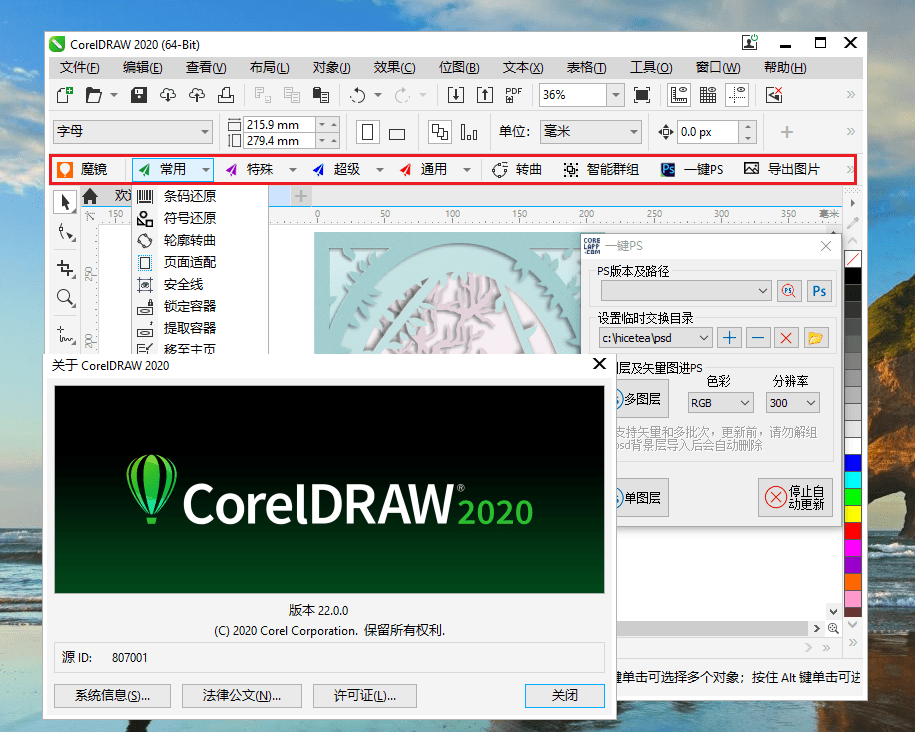Remove temp directory with minus button

[757, 337]
